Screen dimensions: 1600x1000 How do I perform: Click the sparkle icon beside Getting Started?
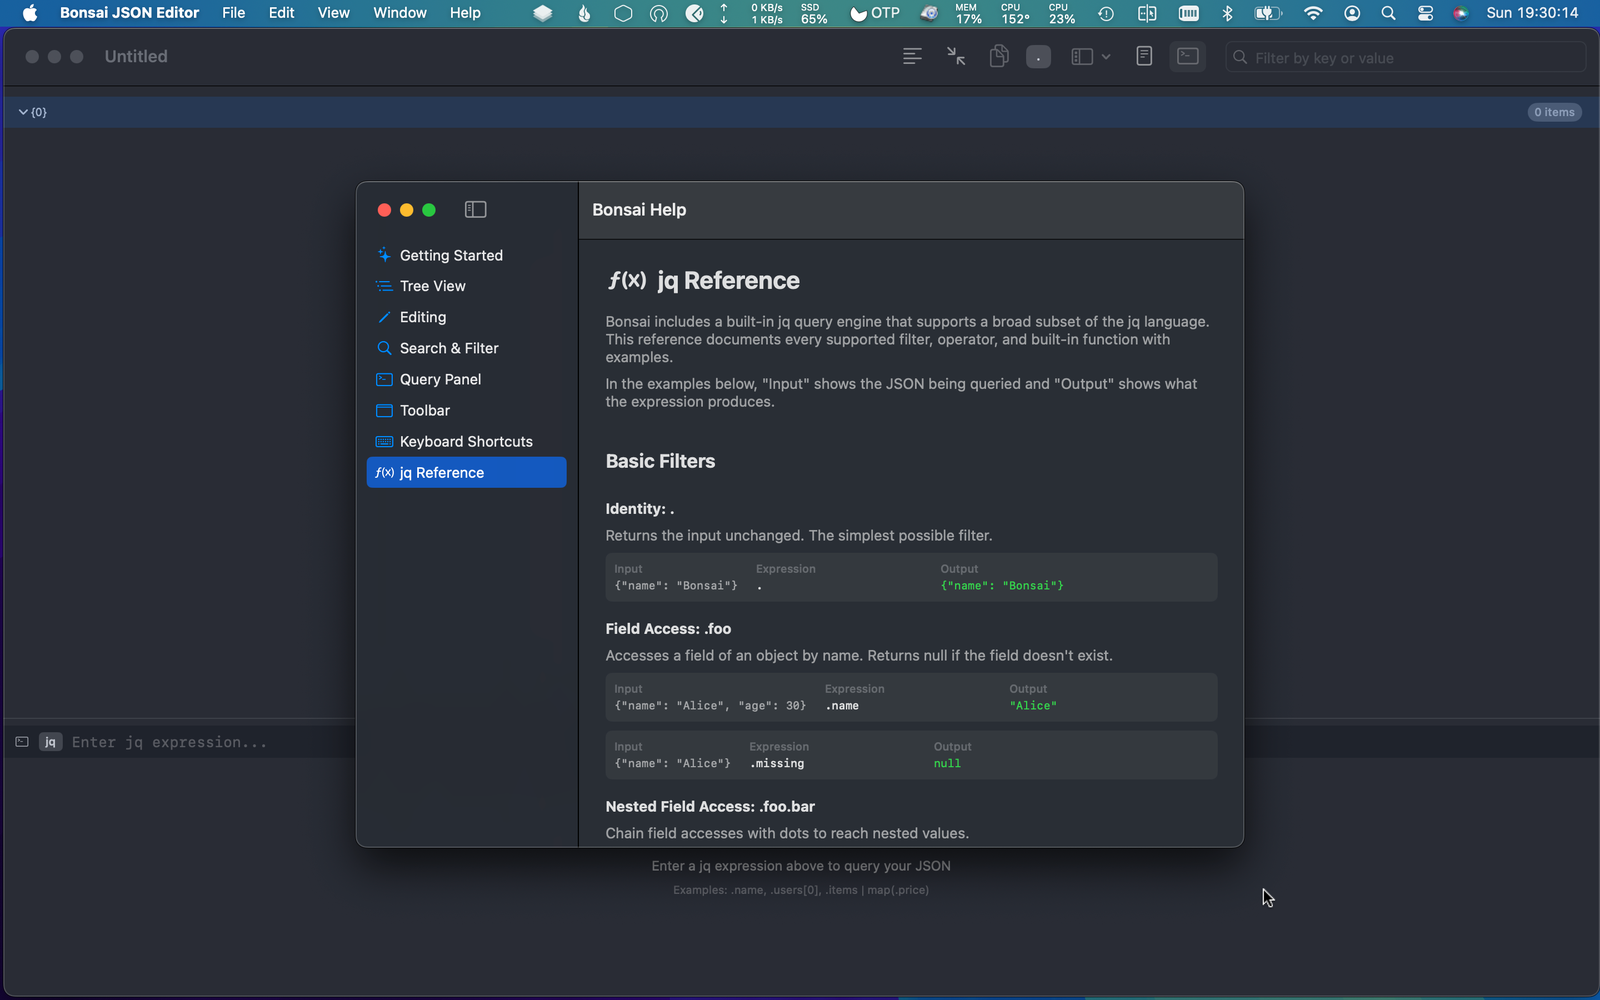384,255
